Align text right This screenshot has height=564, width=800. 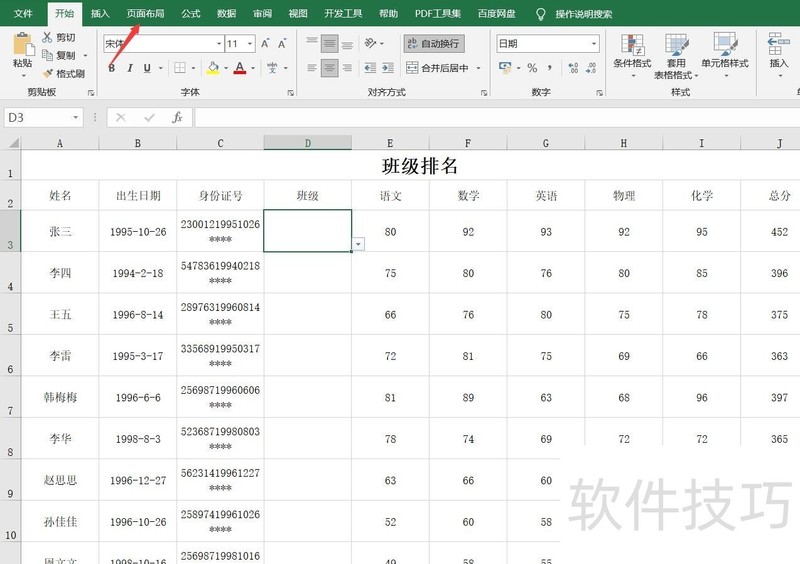347,68
